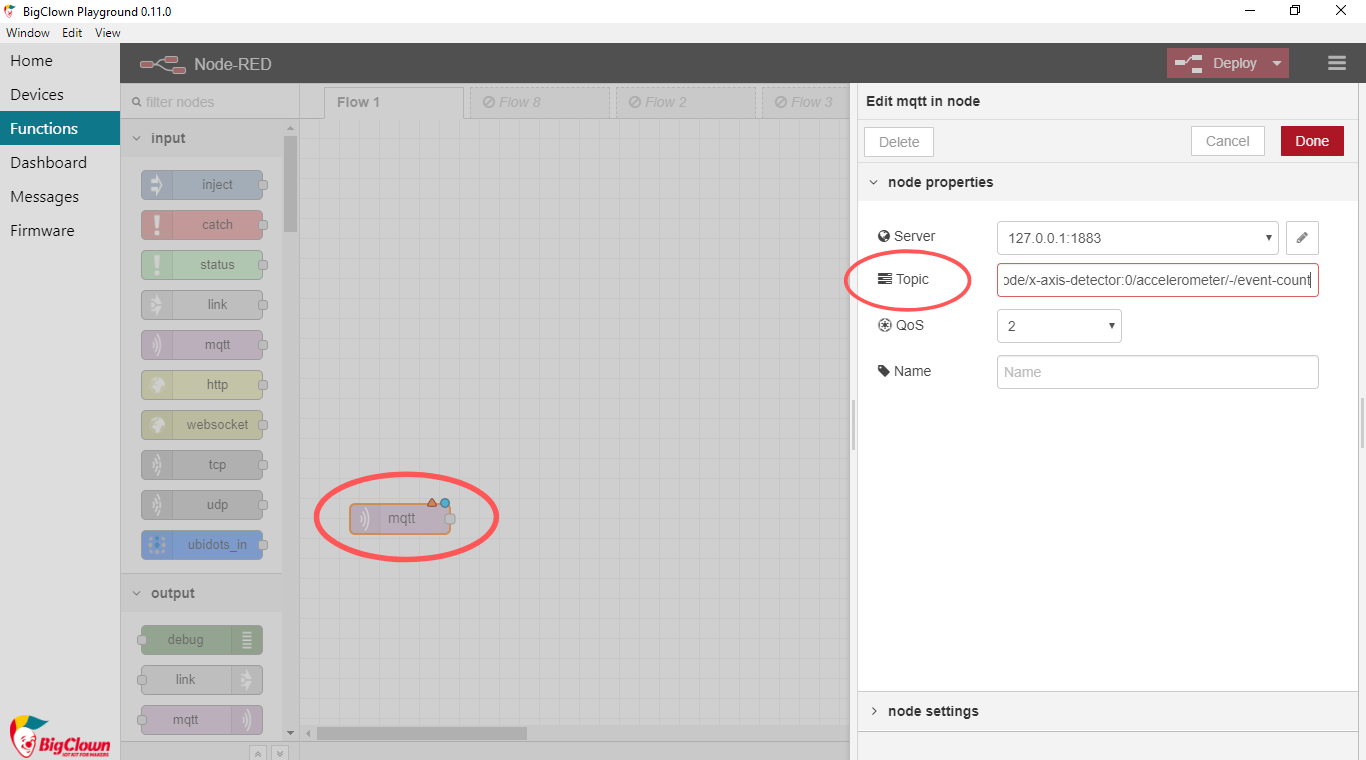Viewport: 1366px width, 760px height.
Task: Go to the Home page
Action: coord(60,60)
